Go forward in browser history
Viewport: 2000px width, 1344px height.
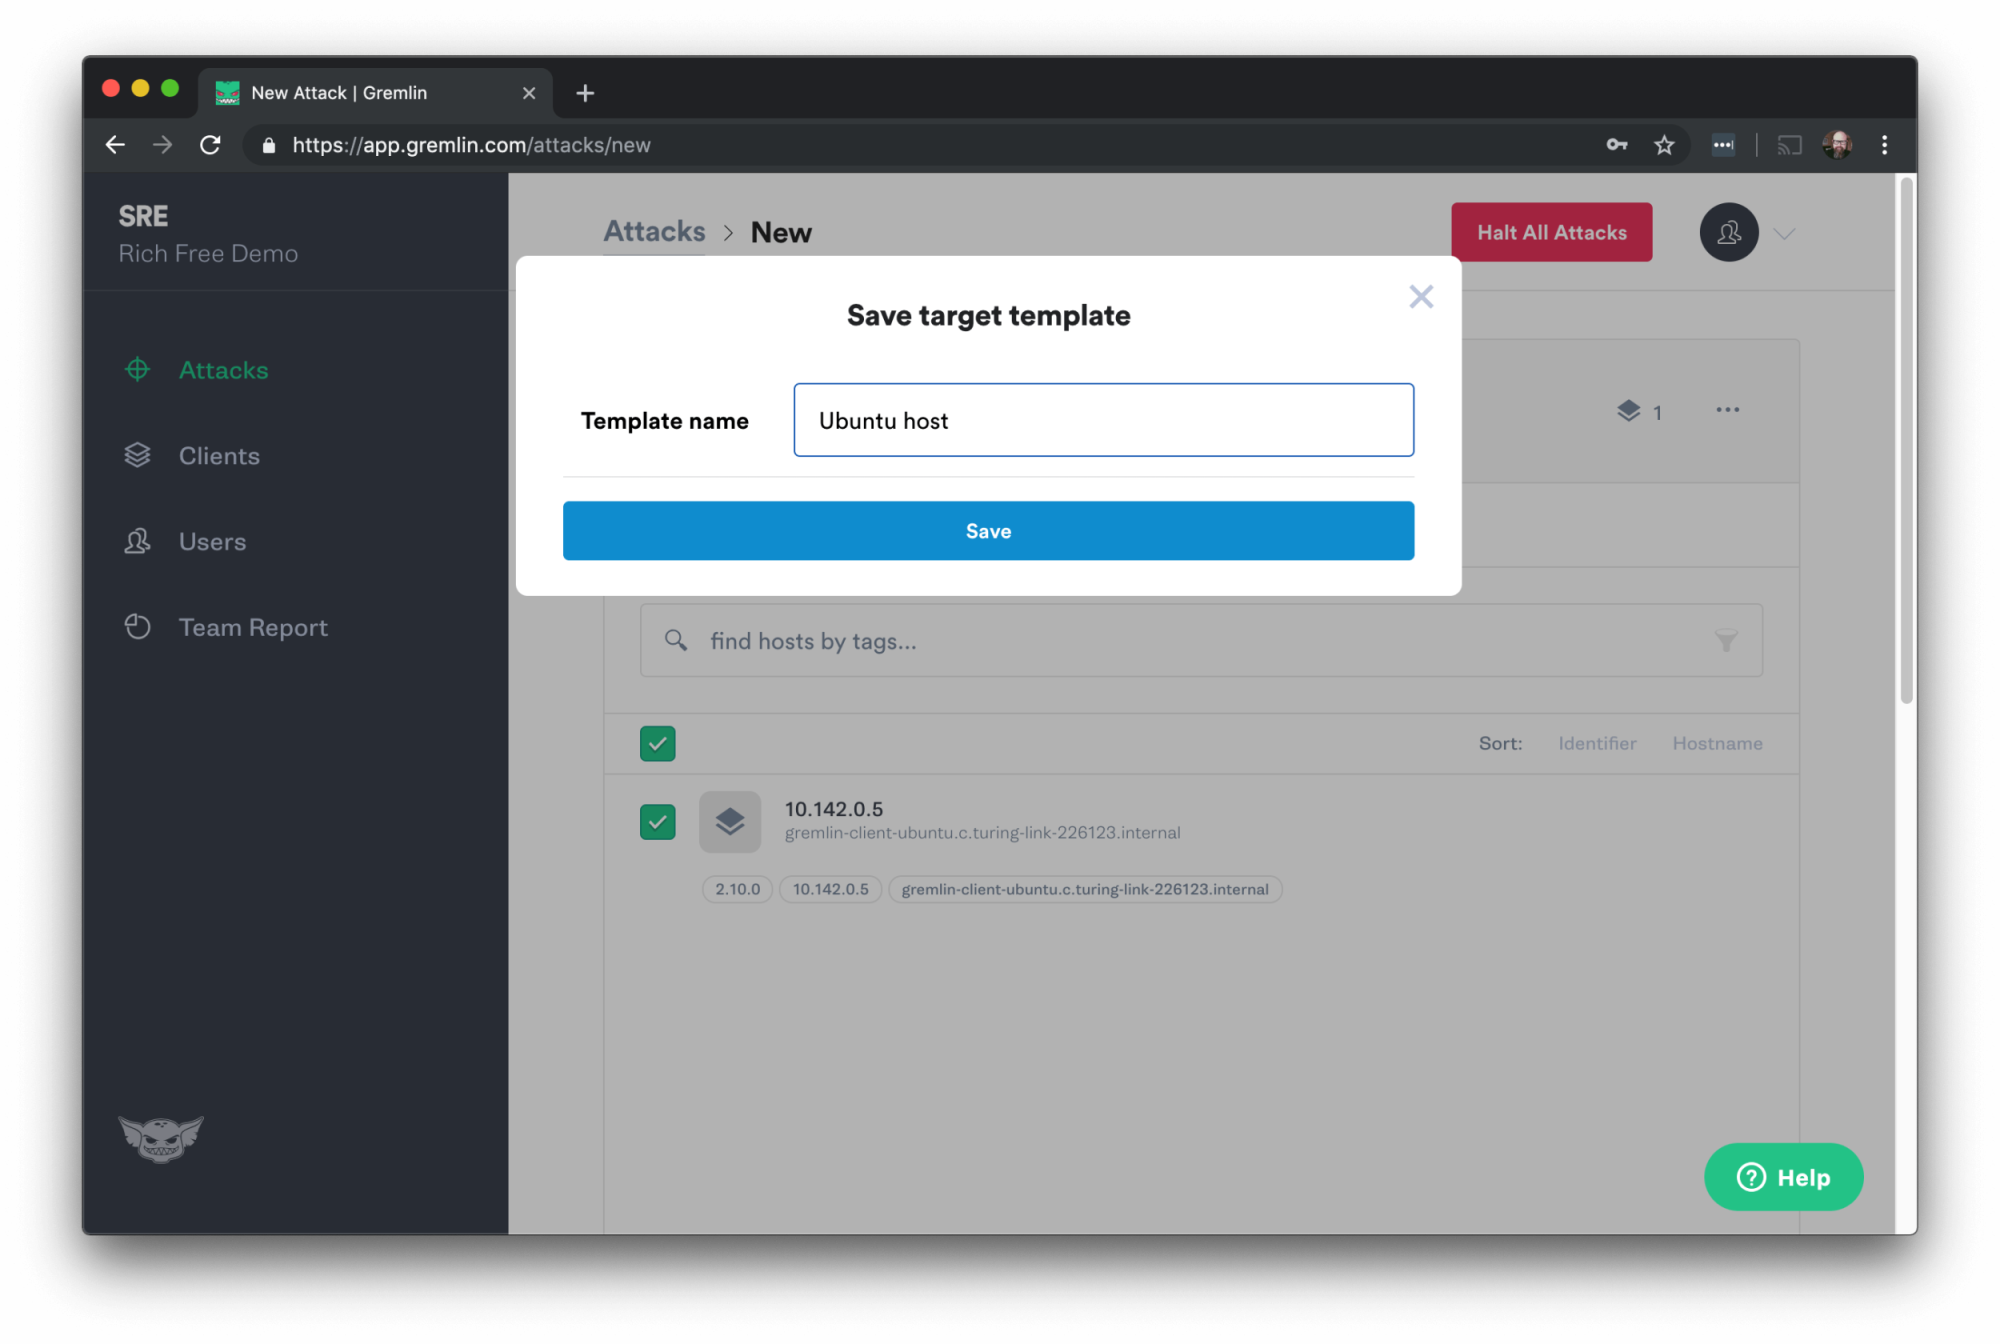[x=162, y=145]
